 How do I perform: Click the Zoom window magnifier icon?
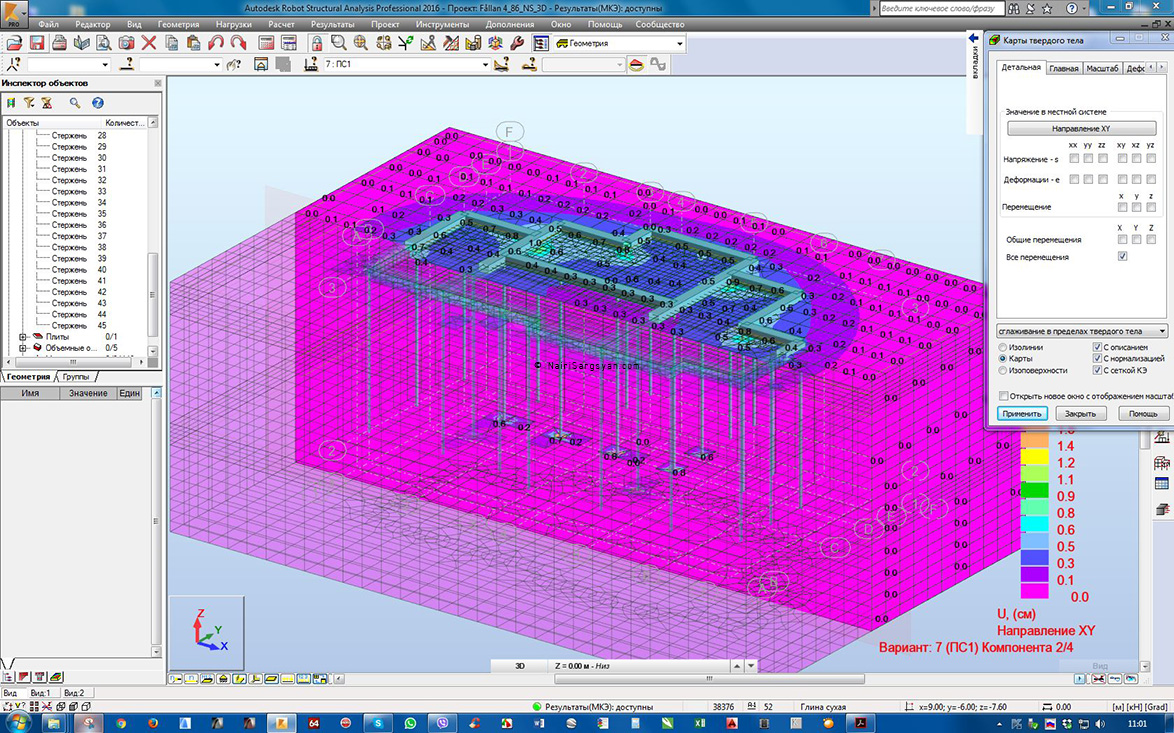(x=338, y=43)
